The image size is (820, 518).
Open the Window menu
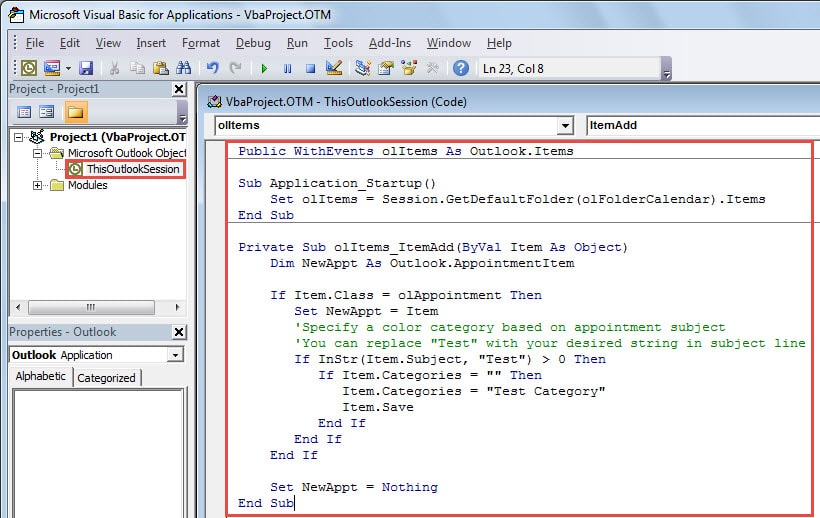click(449, 43)
